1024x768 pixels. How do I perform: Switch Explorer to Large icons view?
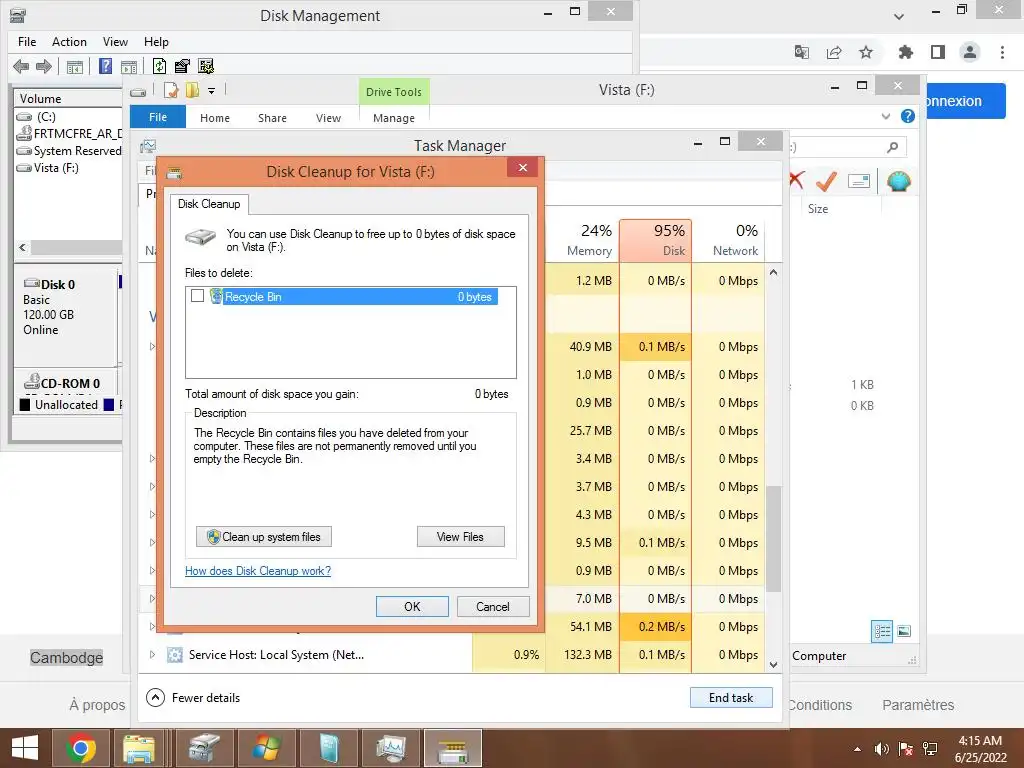(x=904, y=631)
